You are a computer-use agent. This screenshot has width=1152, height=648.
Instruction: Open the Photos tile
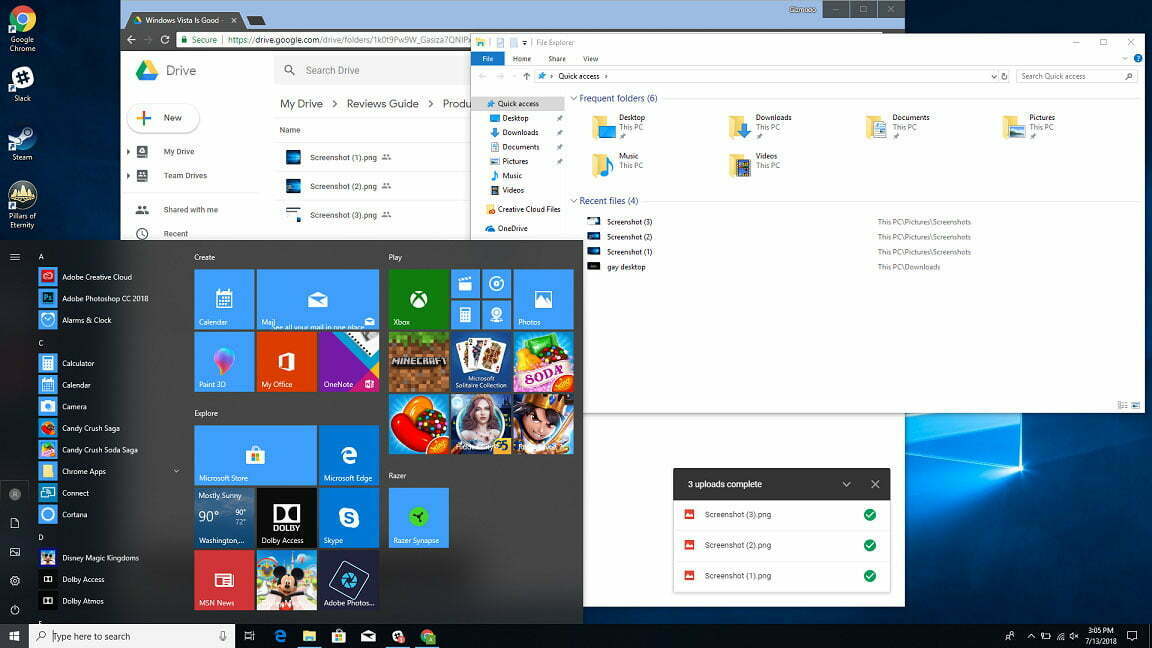click(x=543, y=299)
